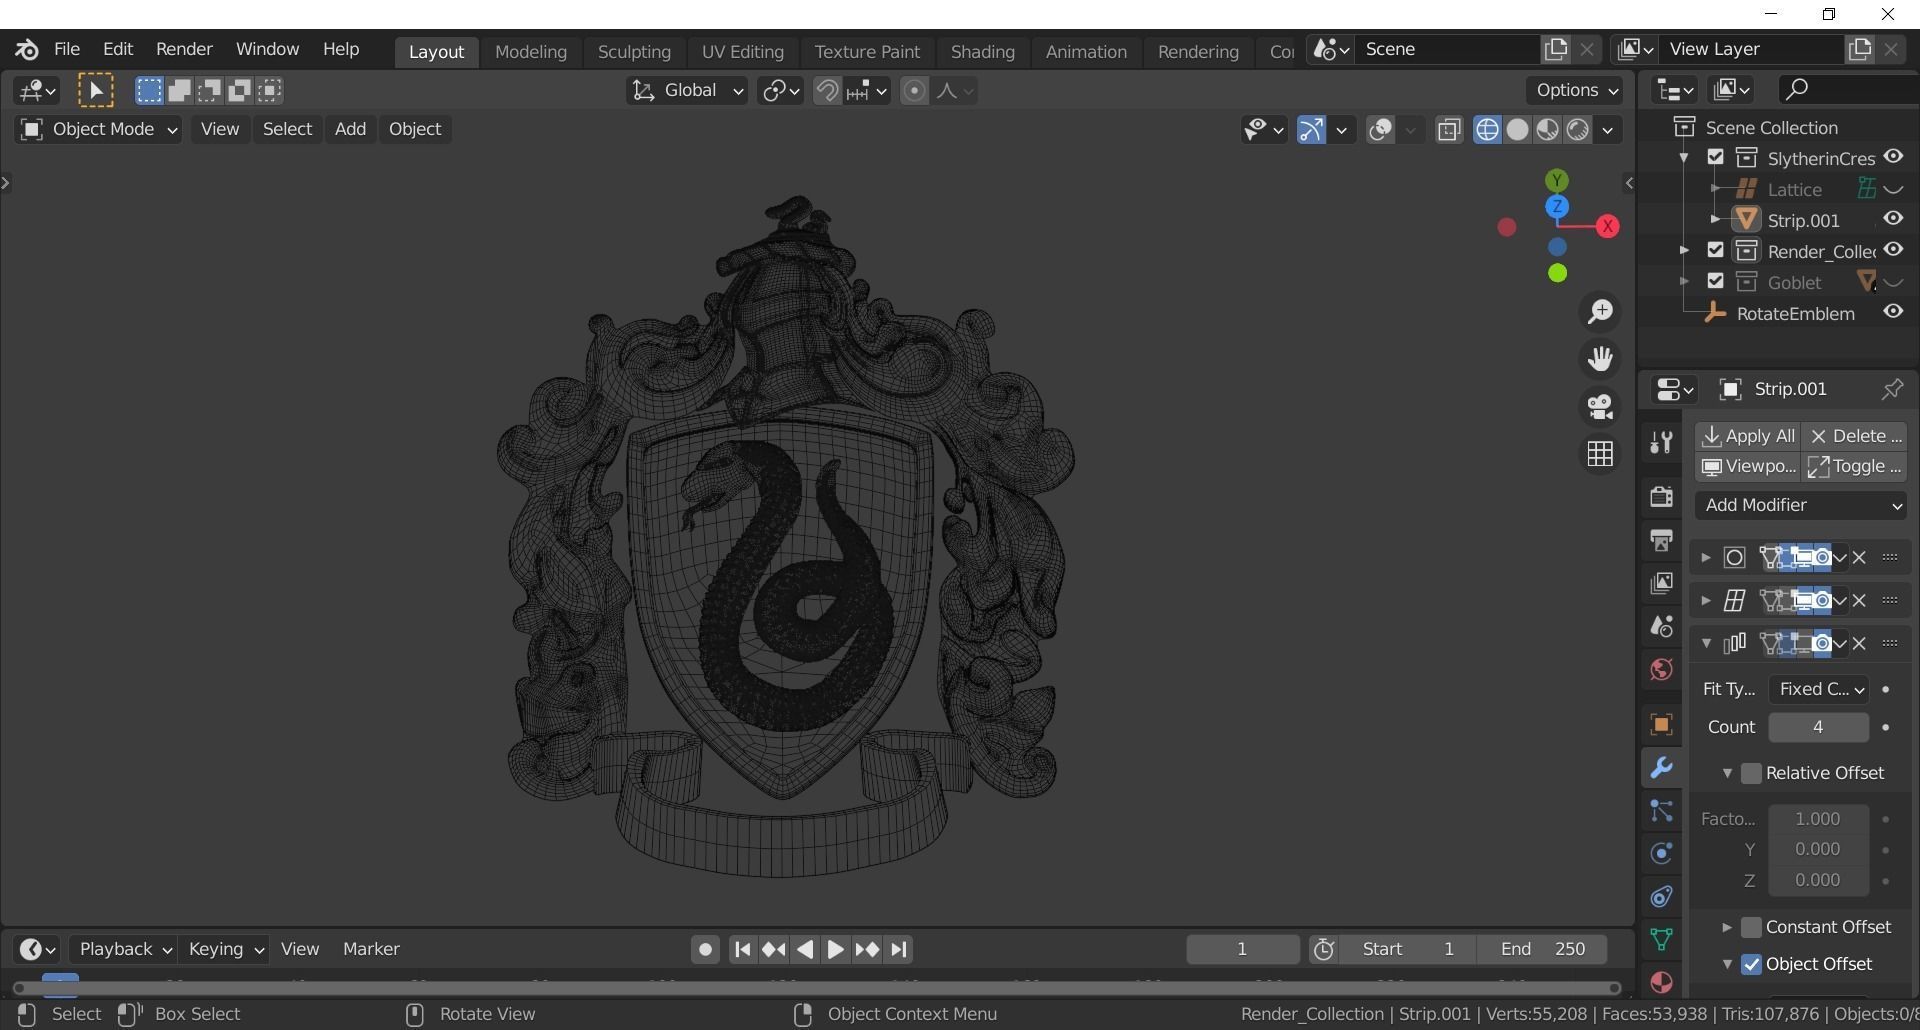Click the Start frame field
The image size is (1920, 1030).
click(x=1407, y=949)
